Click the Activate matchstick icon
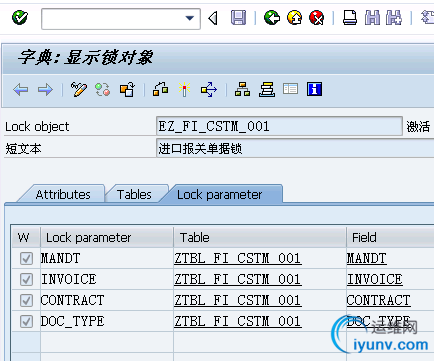 coord(184,89)
